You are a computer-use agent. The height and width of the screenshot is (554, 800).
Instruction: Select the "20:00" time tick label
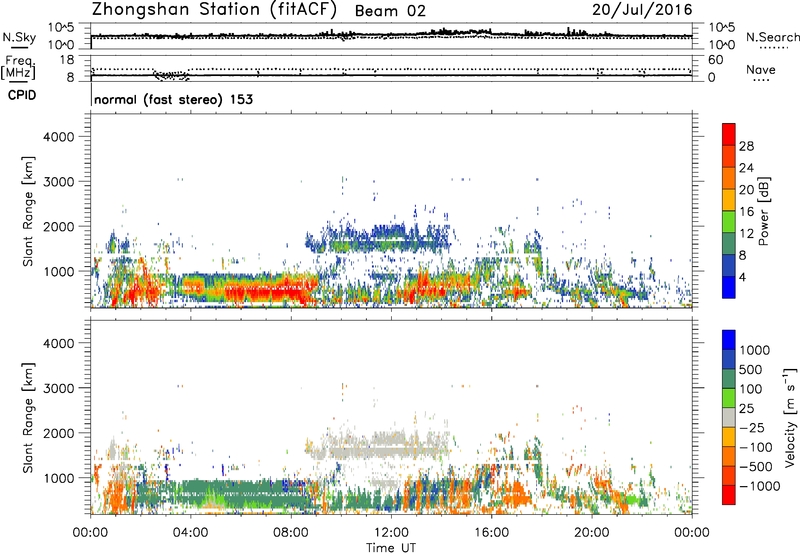pos(592,533)
